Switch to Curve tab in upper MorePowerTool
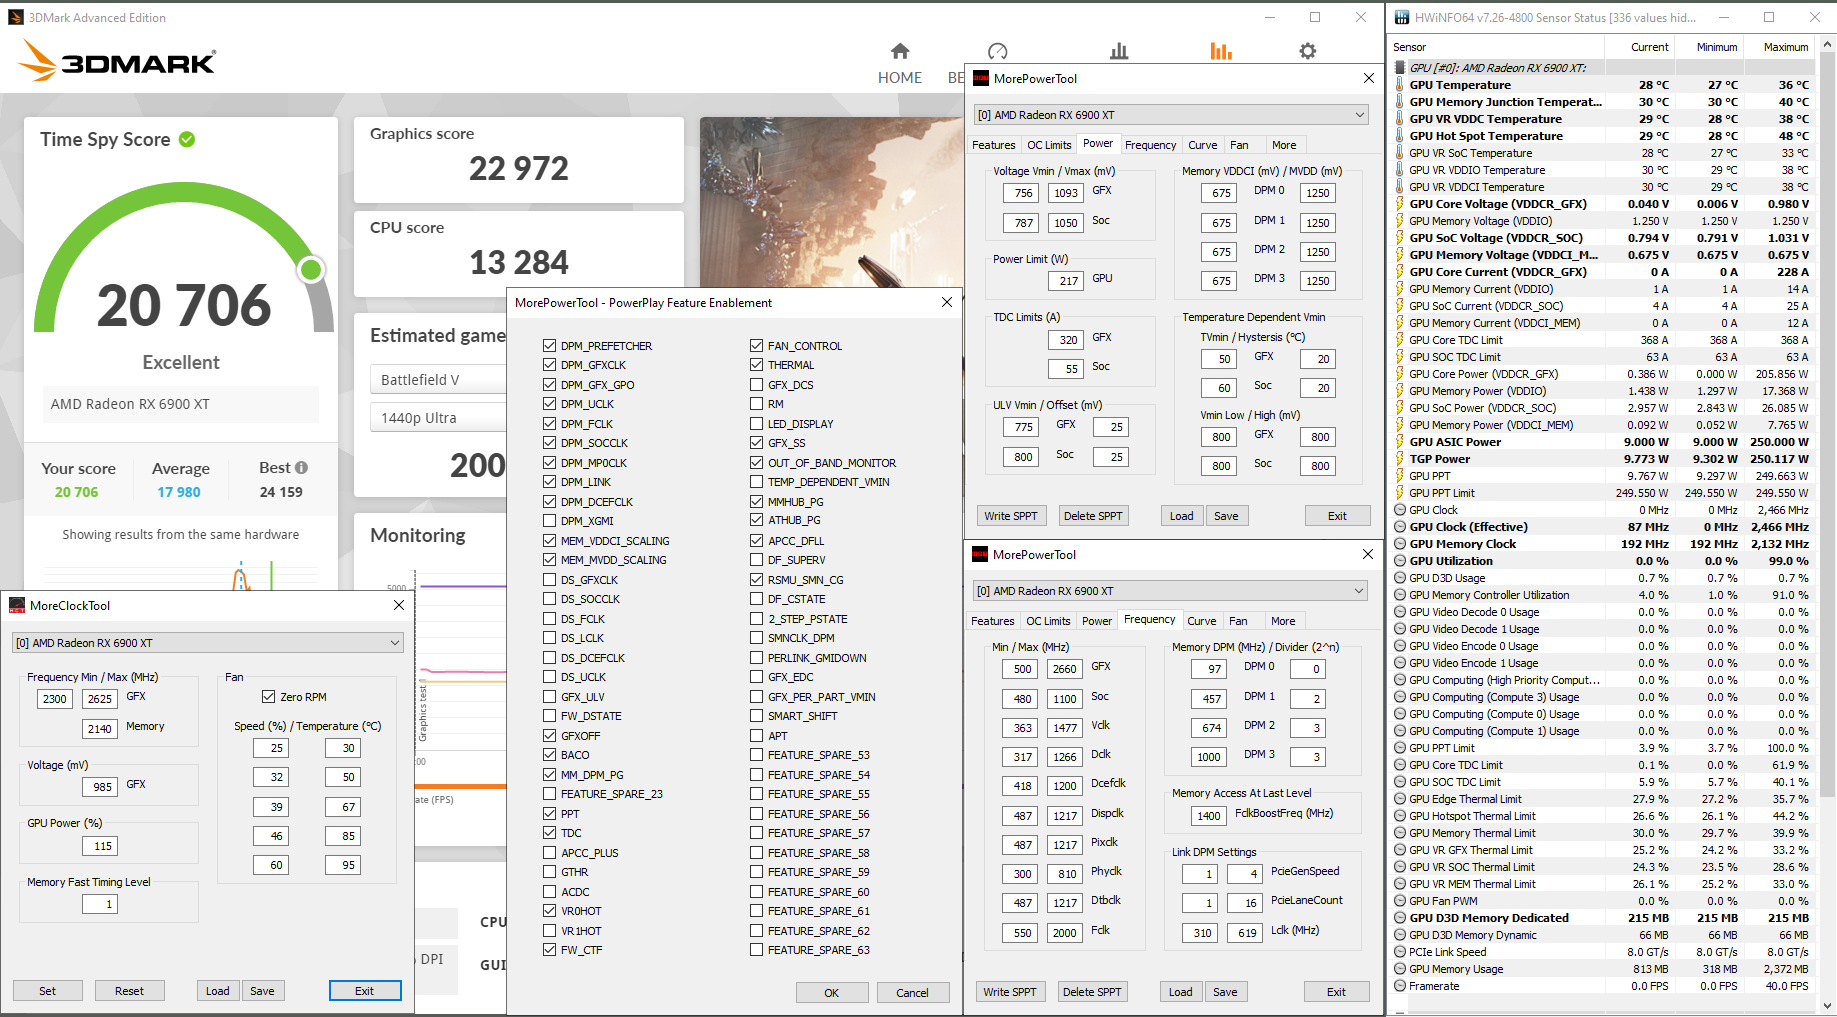The width and height of the screenshot is (1837, 1017). click(x=1202, y=145)
